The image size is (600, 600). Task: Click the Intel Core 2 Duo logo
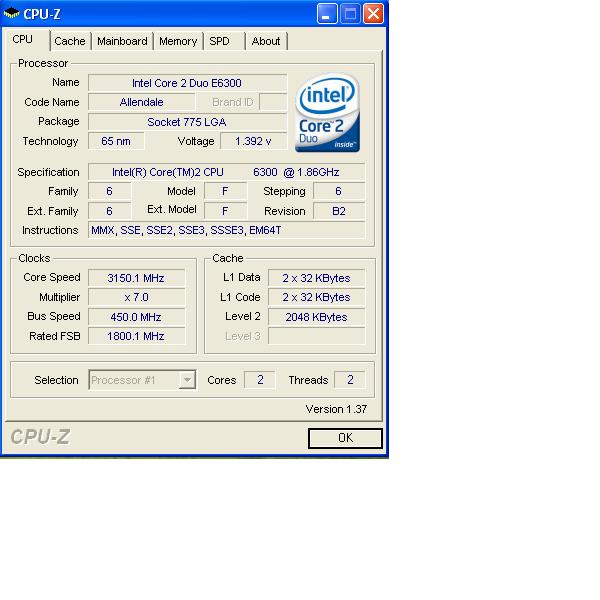point(328,112)
